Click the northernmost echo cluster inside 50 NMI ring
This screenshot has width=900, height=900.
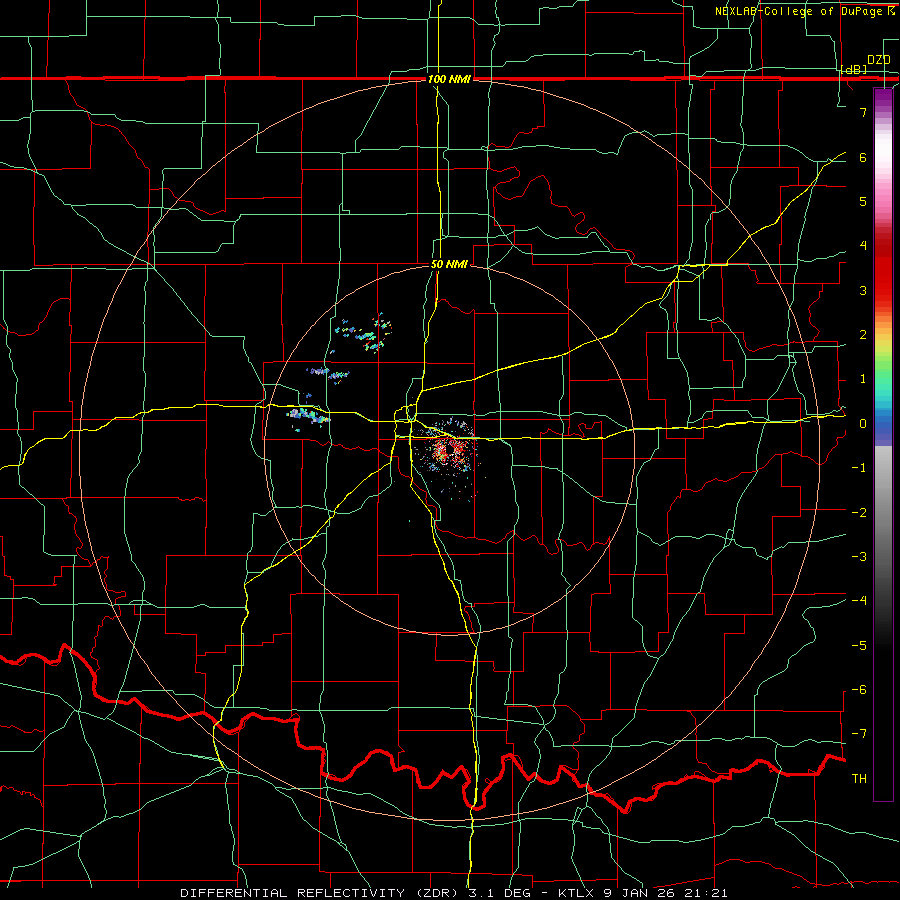click(365, 334)
